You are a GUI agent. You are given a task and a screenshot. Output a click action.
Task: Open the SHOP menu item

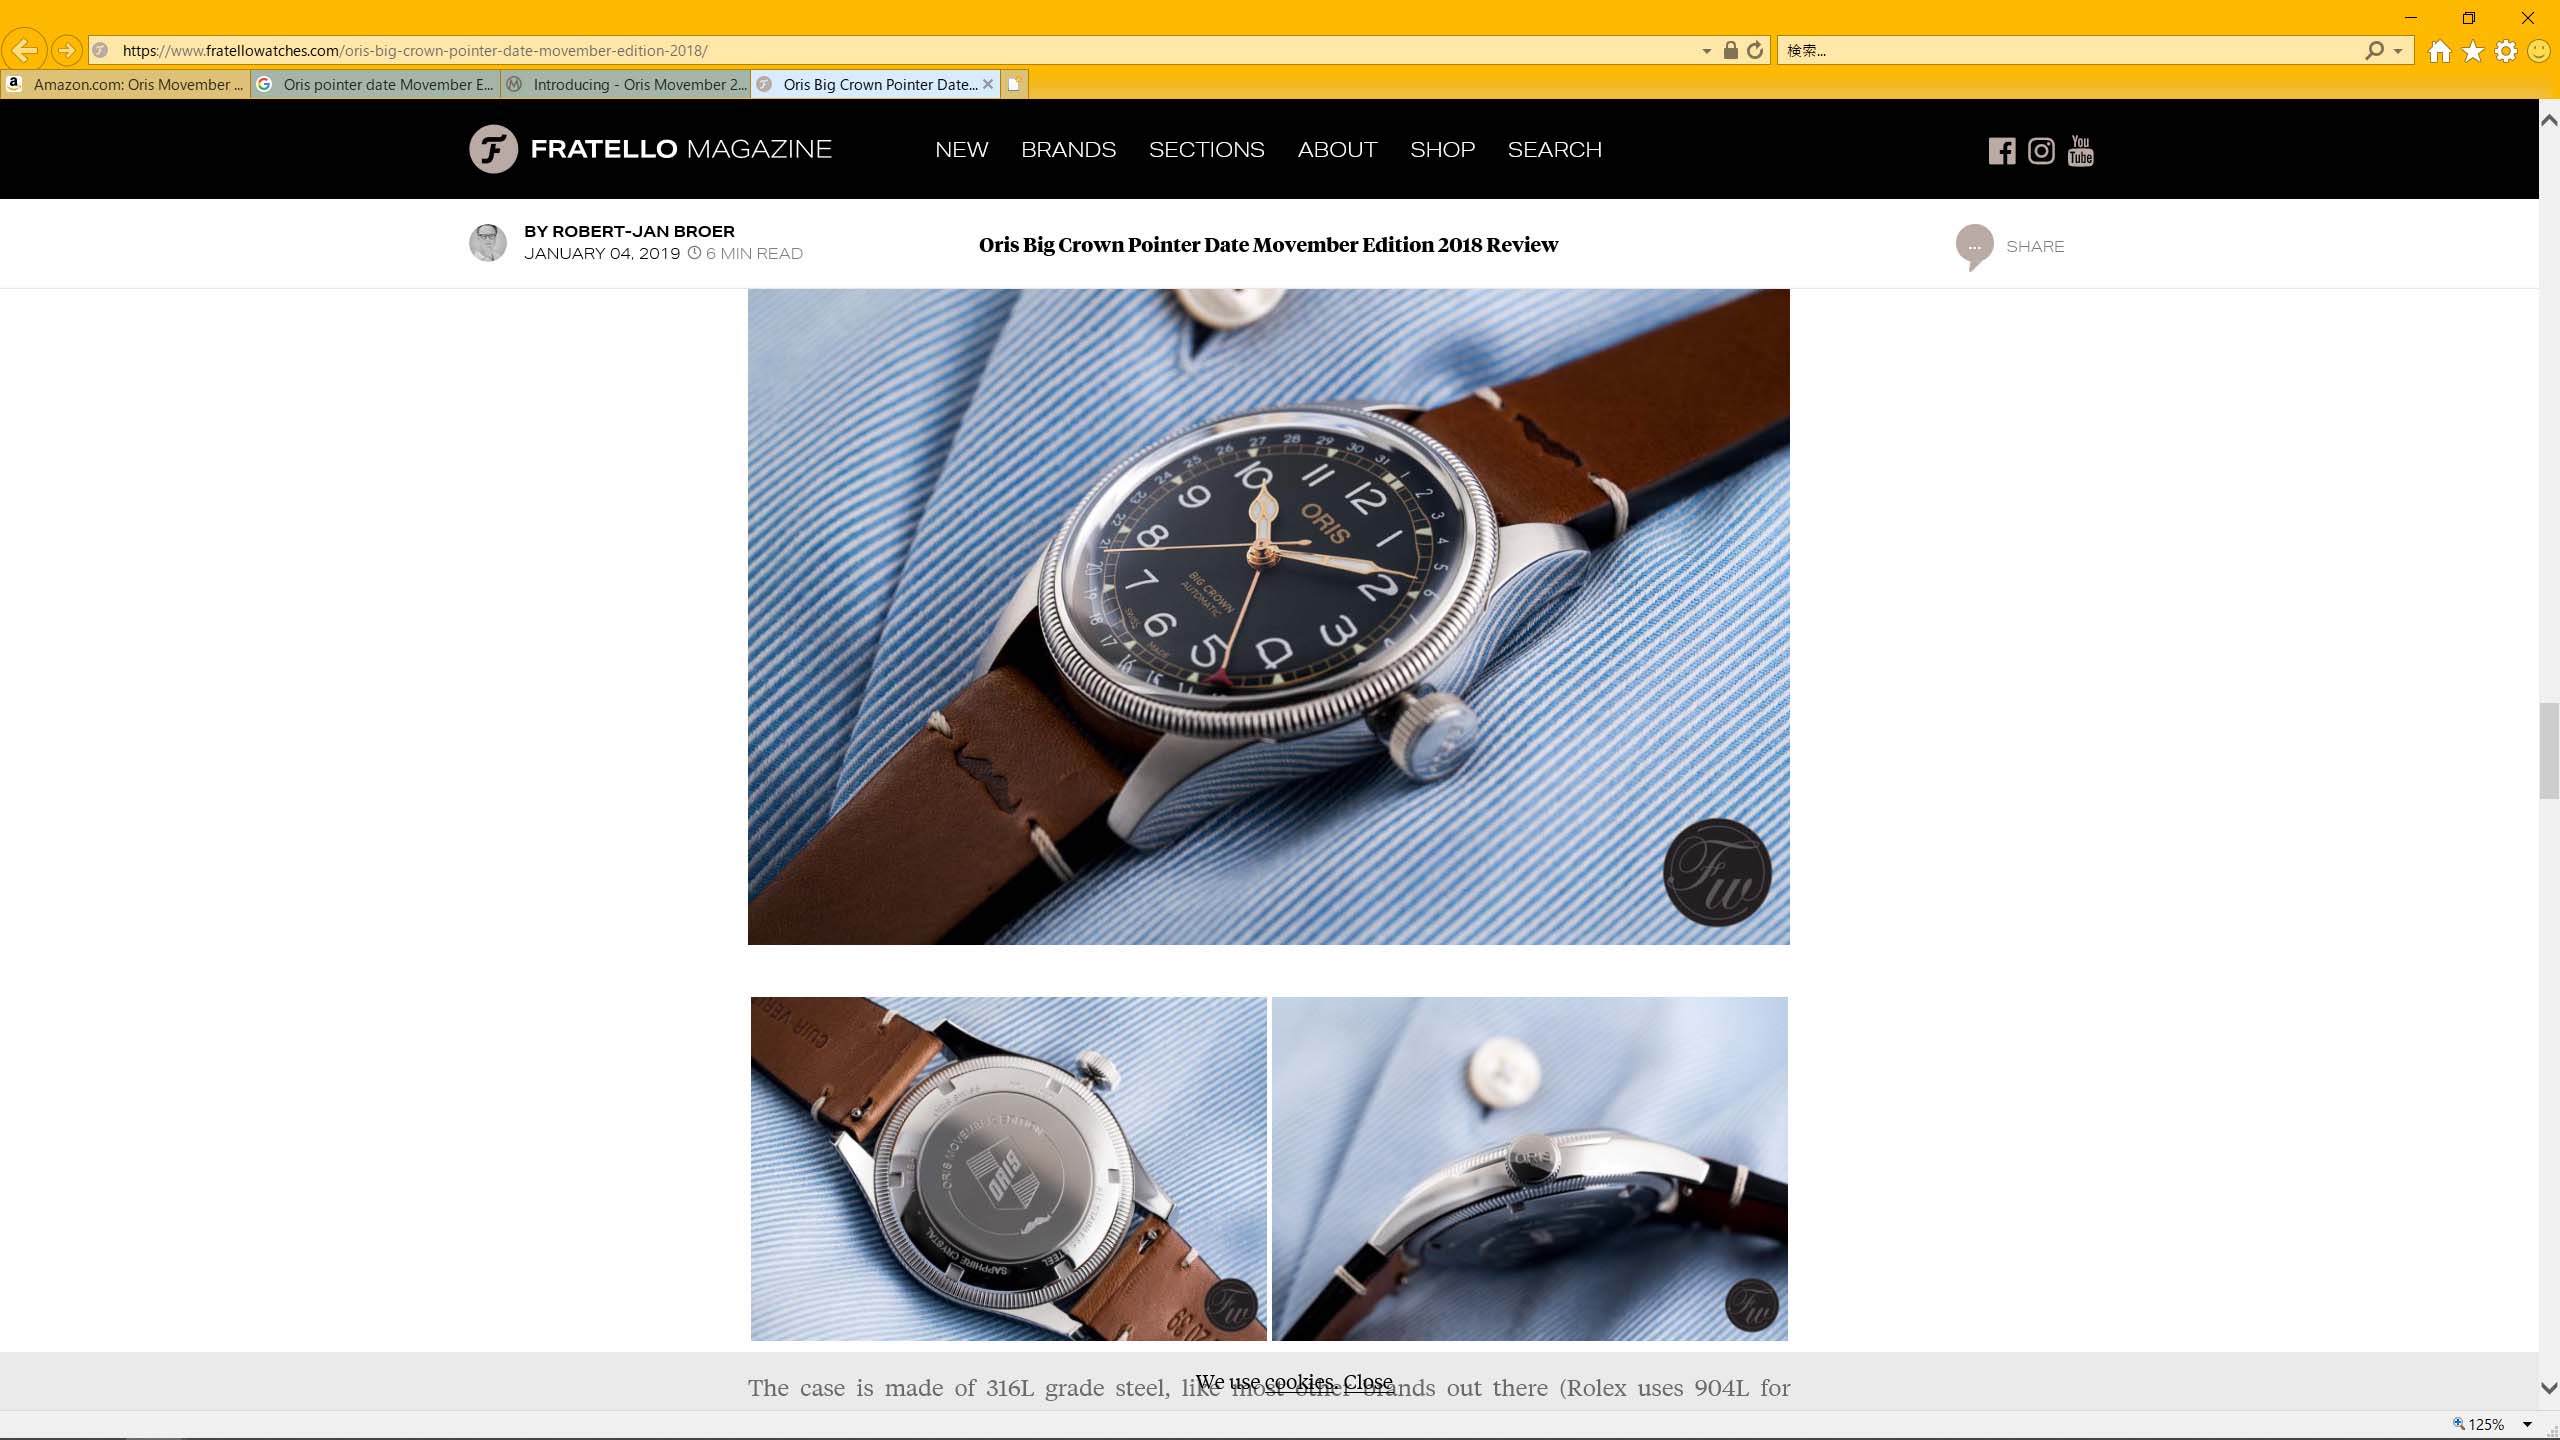coord(1442,150)
